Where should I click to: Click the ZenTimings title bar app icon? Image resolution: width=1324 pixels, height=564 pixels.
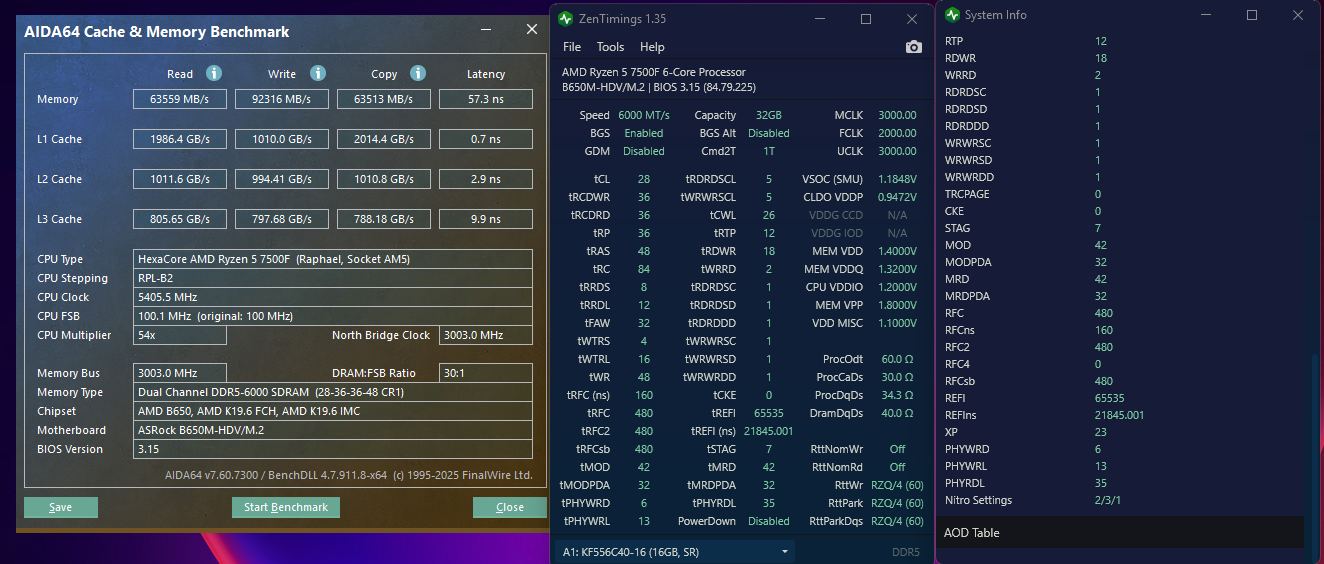(566, 19)
